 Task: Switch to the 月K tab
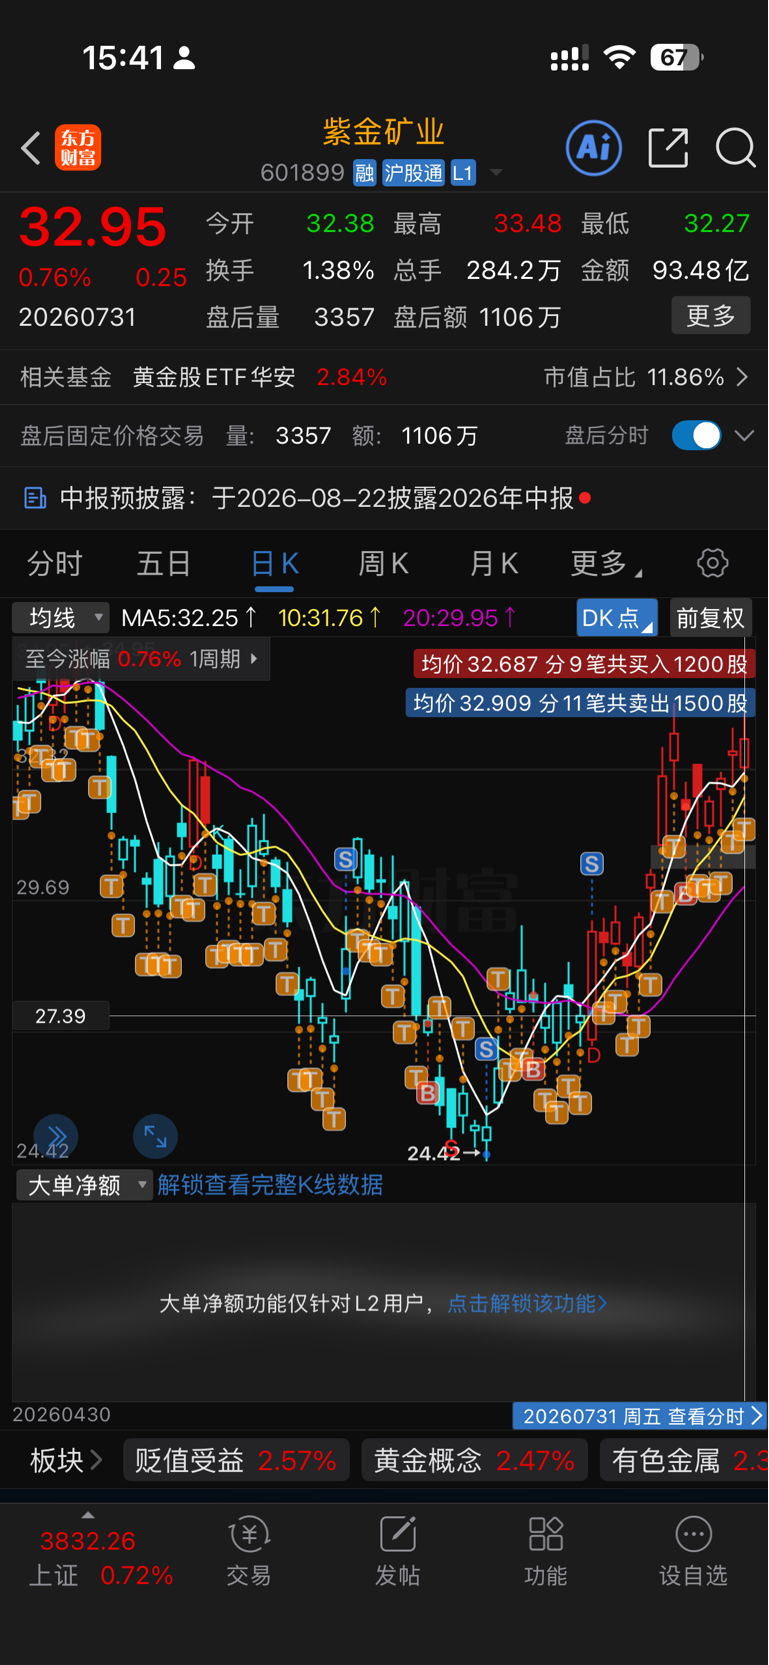click(494, 564)
